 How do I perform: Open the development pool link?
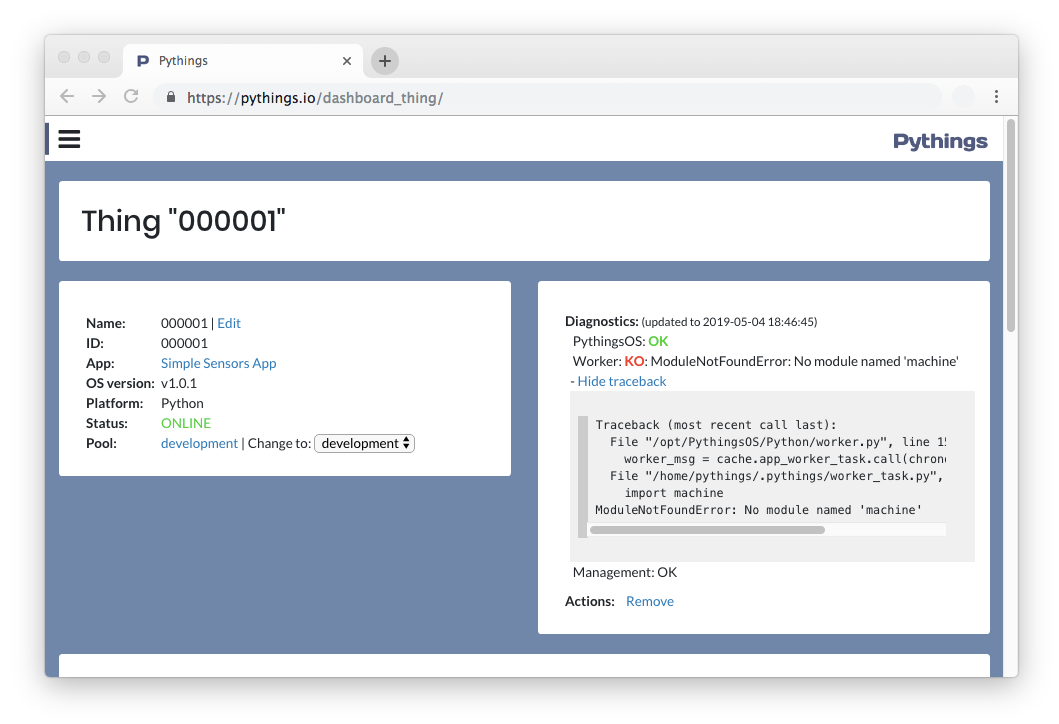point(199,444)
